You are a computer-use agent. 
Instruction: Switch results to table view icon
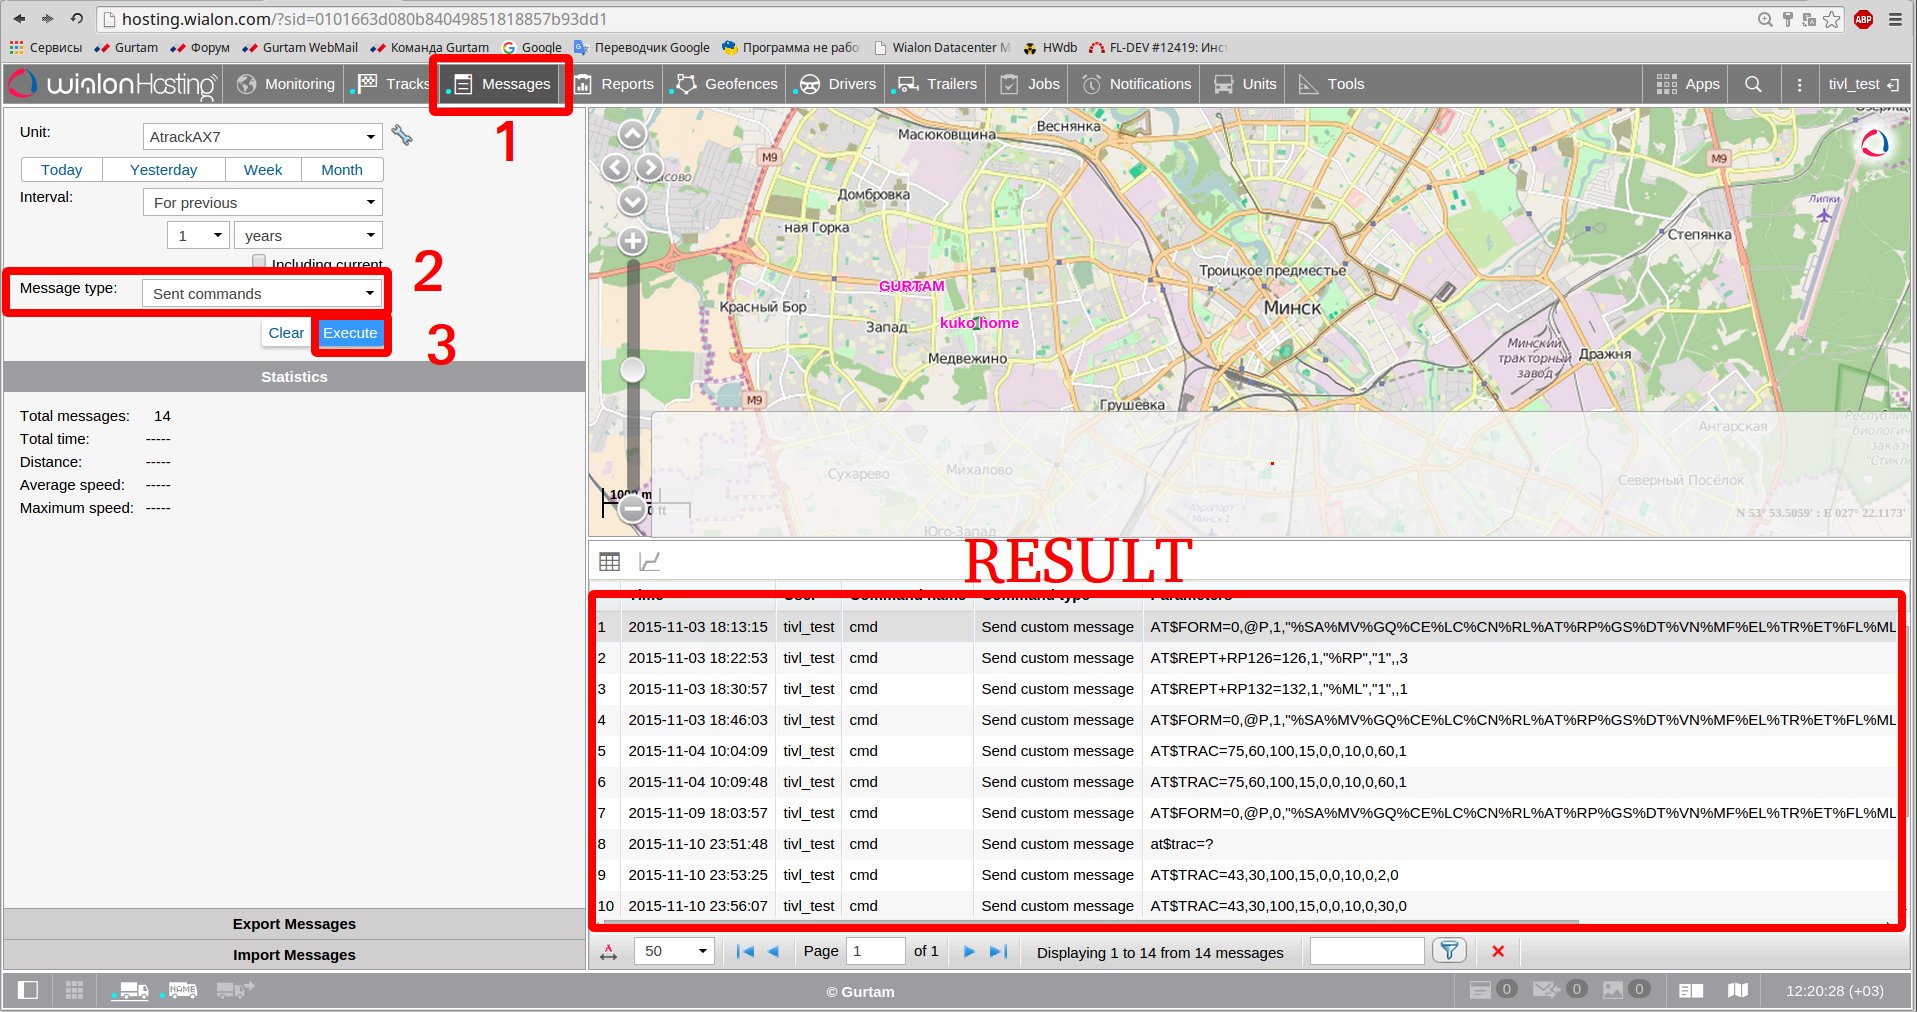coord(609,562)
